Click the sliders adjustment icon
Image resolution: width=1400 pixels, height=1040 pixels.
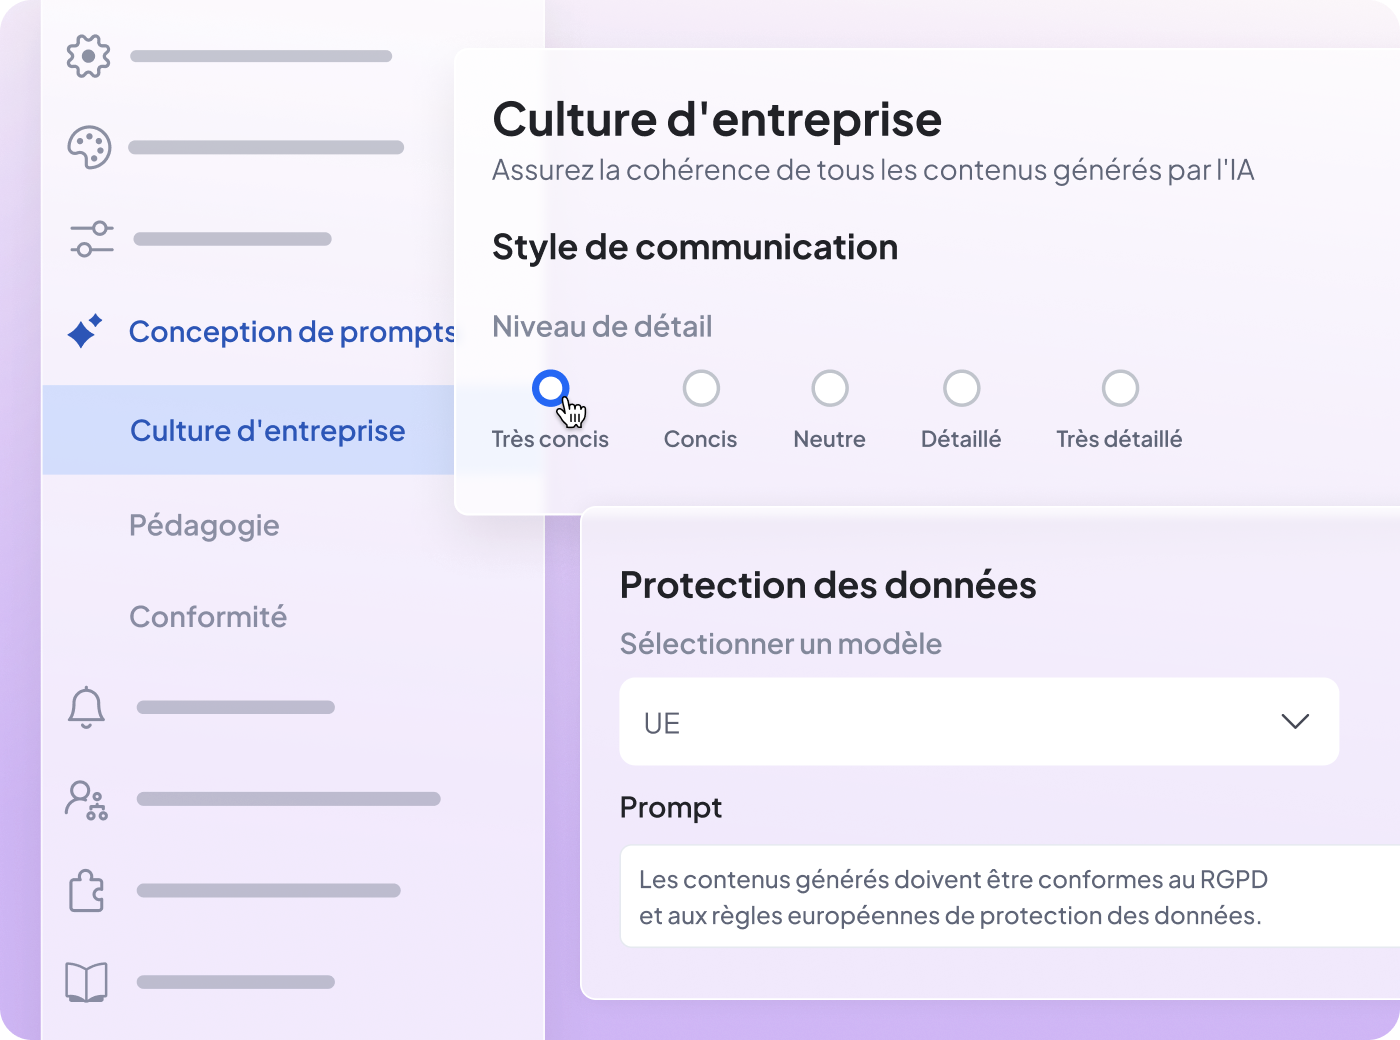click(91, 239)
